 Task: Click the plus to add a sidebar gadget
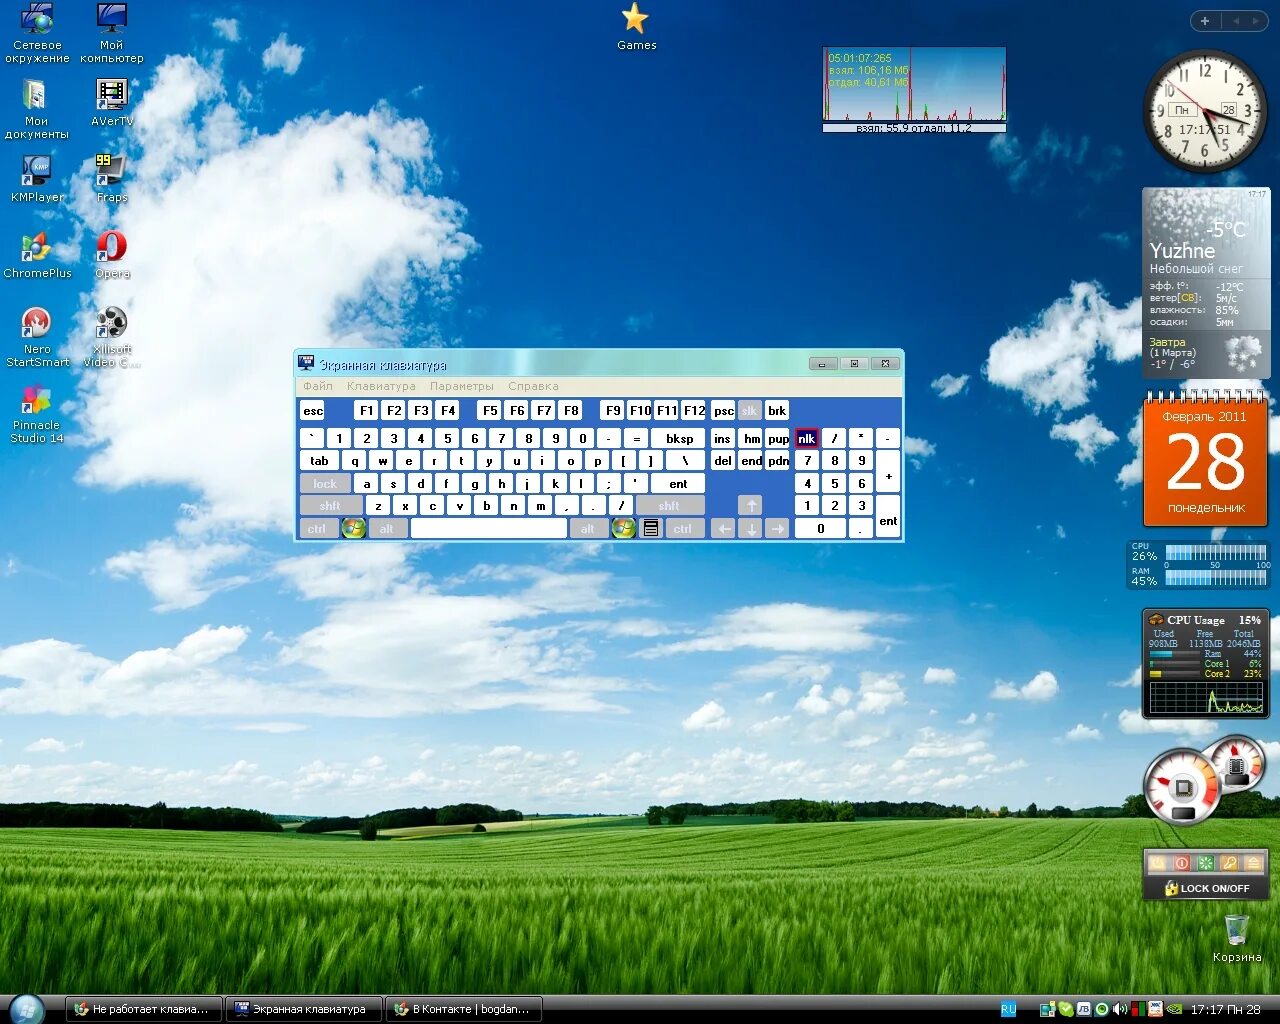pos(1204,20)
